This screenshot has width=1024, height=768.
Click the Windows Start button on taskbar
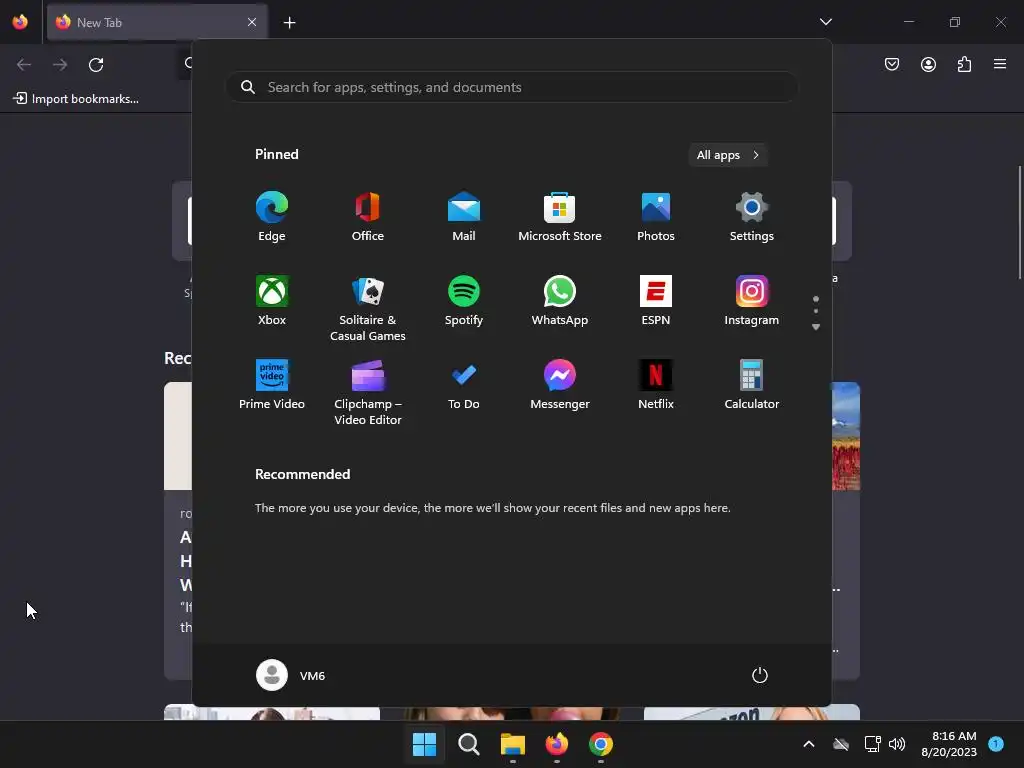click(424, 744)
